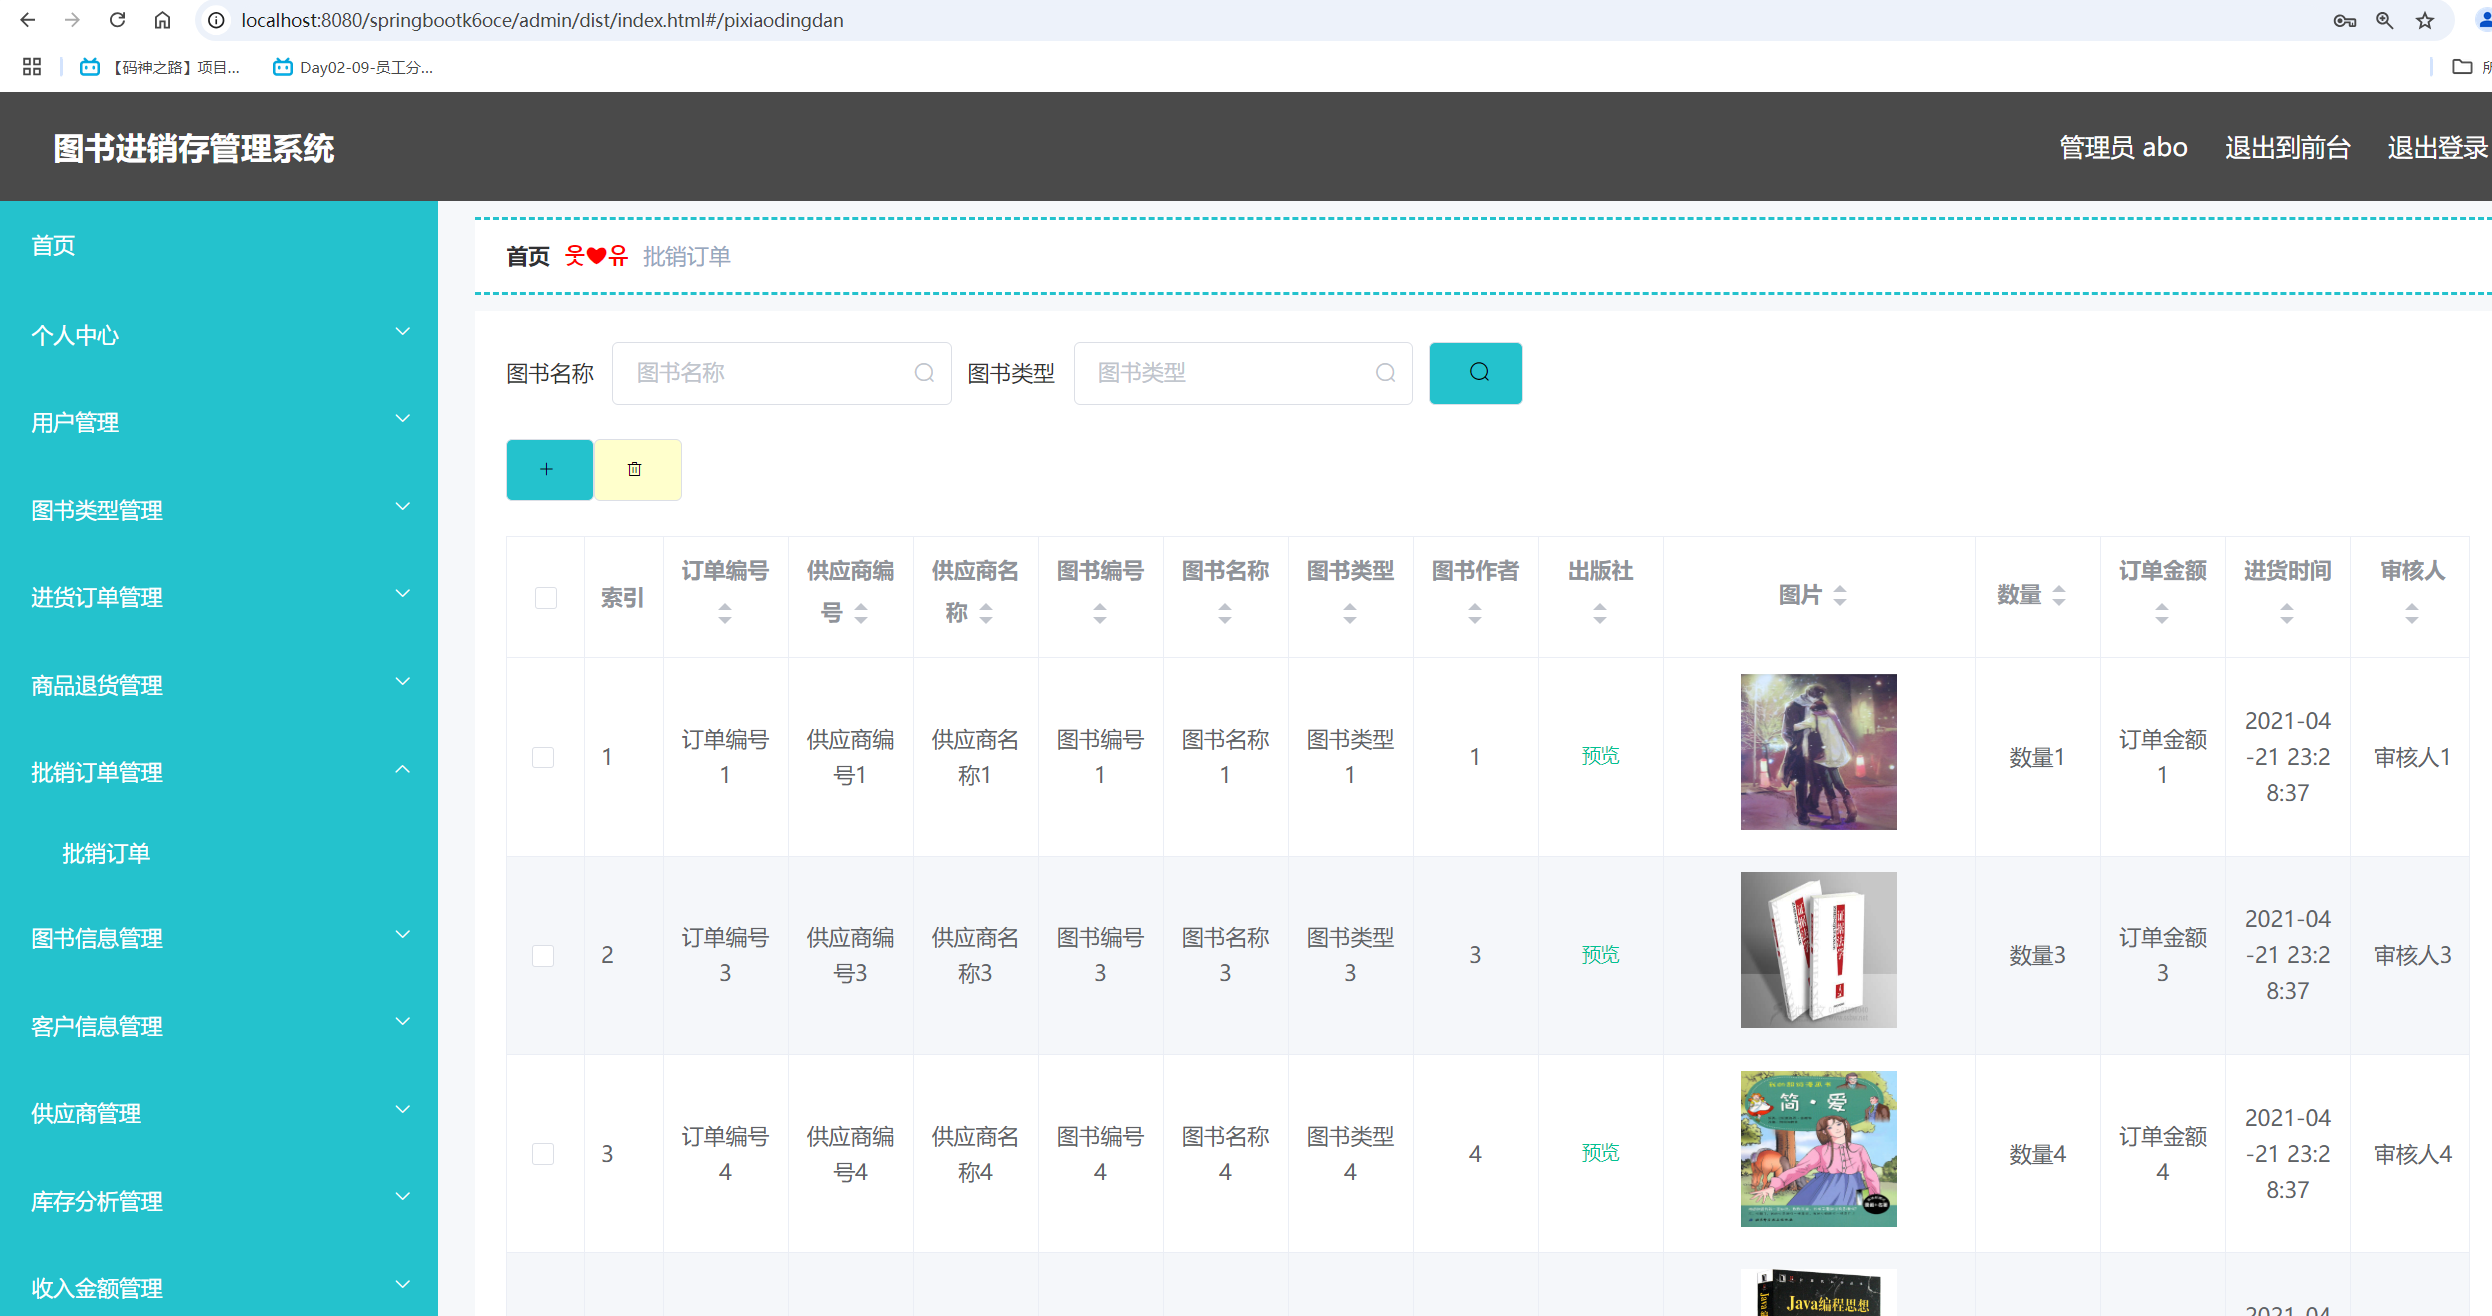Expand 用户管理 menu chevron
2492x1316 pixels.
(403, 419)
